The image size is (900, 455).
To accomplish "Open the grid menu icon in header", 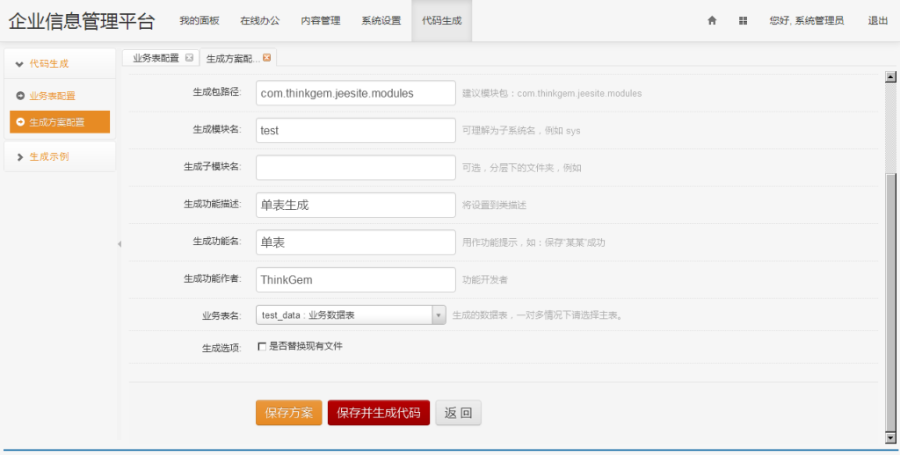I will pos(743,21).
